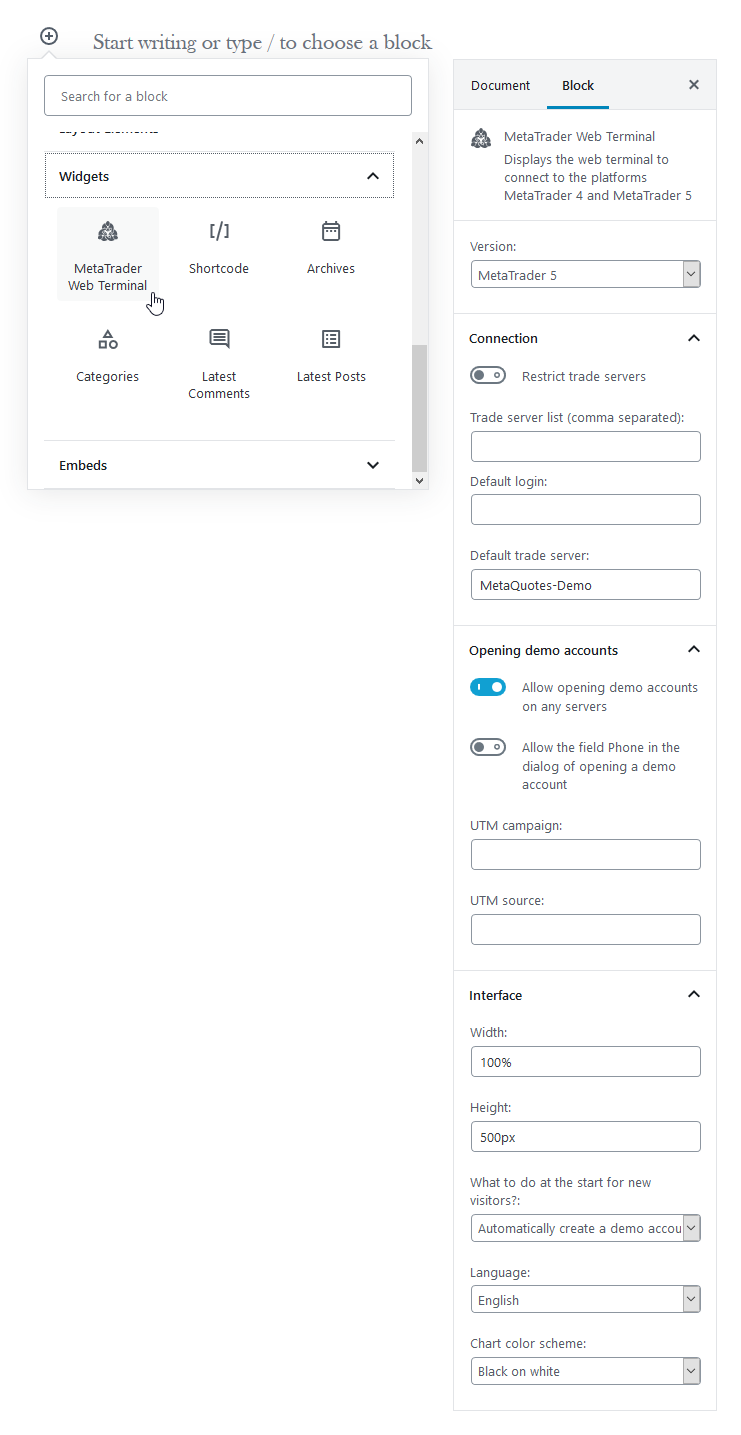
Task: Insert the MetaTrader Web Terminal block
Action: pyautogui.click(x=108, y=256)
